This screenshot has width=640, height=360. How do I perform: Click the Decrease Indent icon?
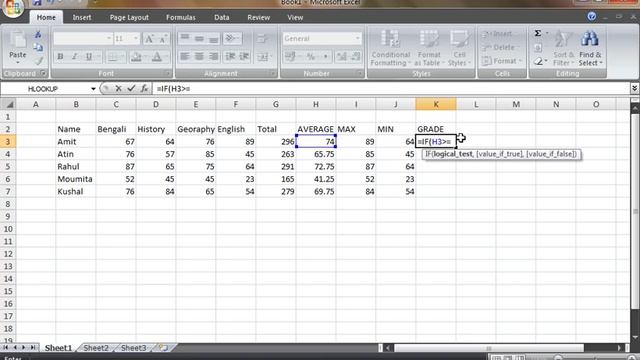pyautogui.click(x=230, y=56)
